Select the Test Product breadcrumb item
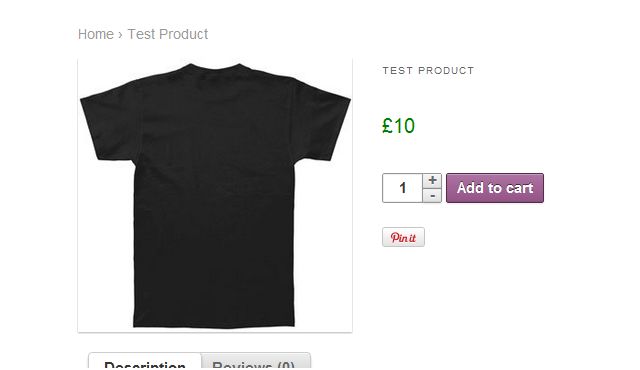The height and width of the screenshot is (370, 640). point(168,34)
